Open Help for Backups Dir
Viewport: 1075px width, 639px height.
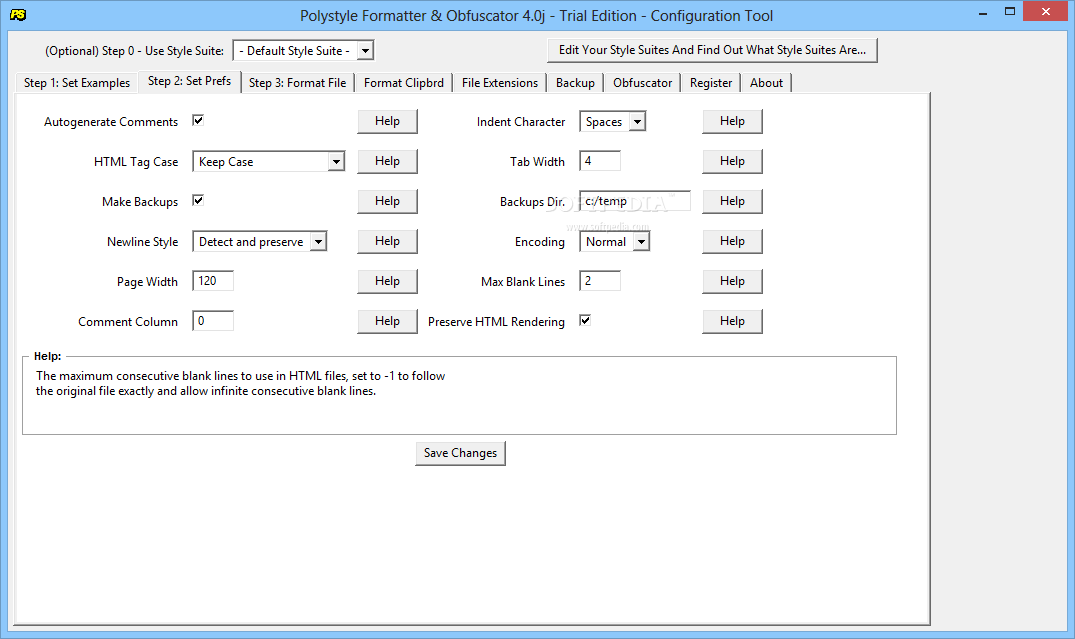732,201
